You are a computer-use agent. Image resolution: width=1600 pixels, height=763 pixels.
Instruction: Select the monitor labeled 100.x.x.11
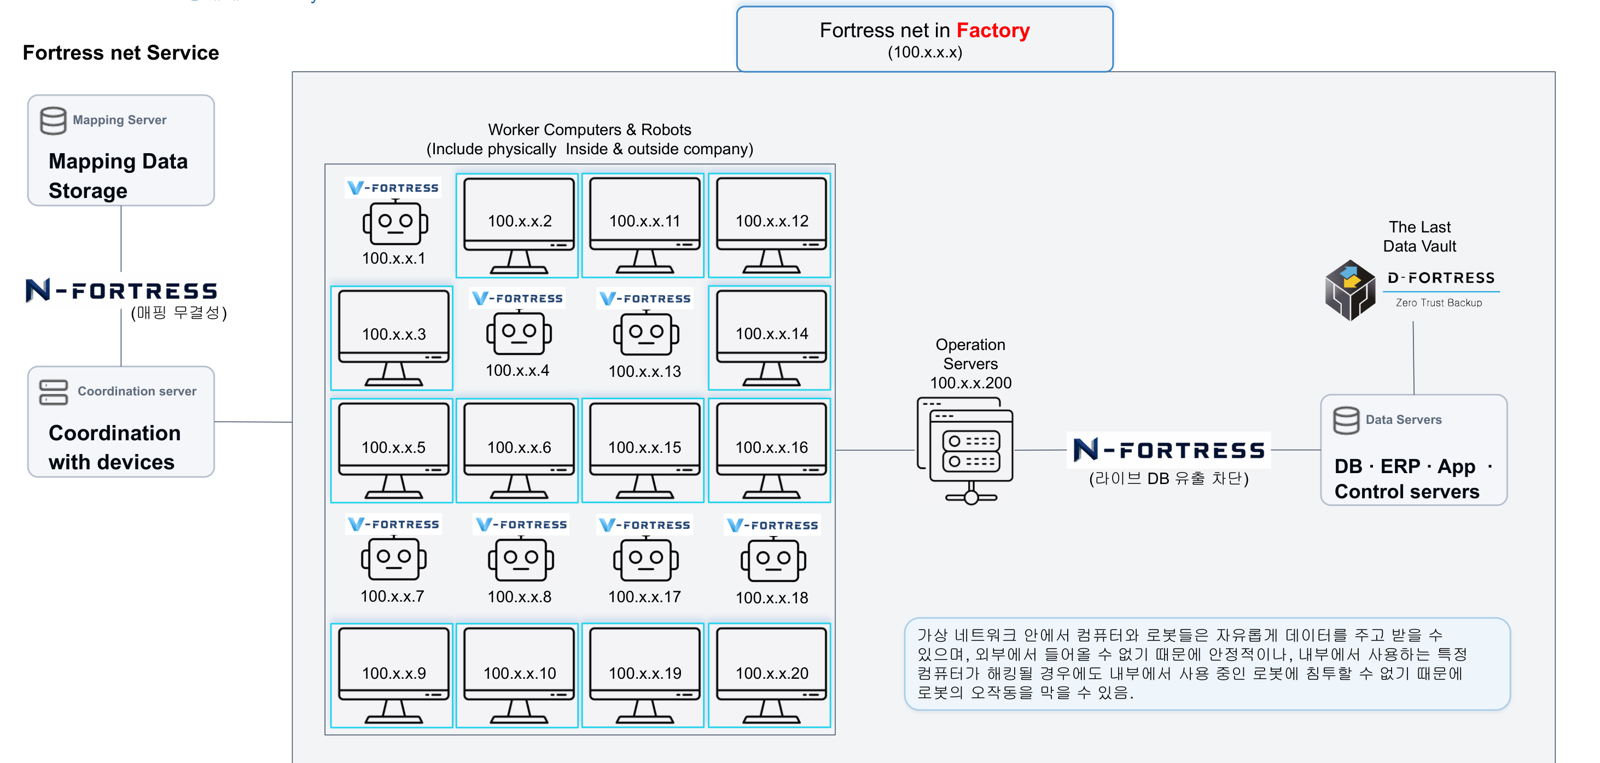pos(645,225)
